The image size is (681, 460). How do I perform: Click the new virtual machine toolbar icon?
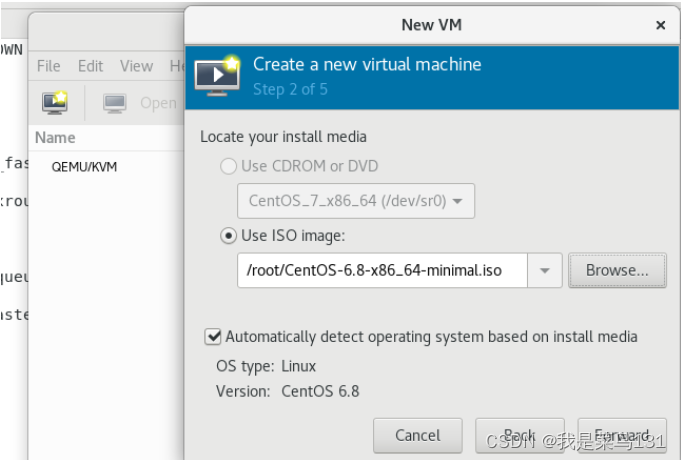click(x=55, y=103)
